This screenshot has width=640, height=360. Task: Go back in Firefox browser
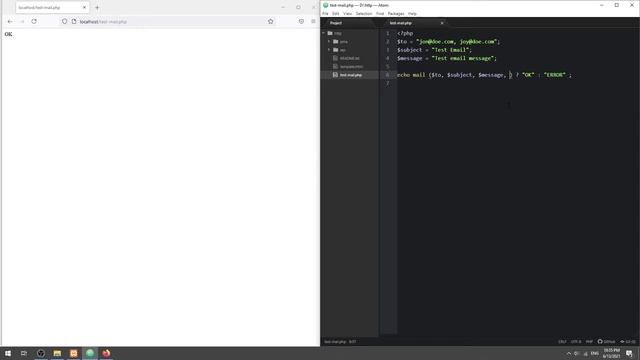[x=10, y=21]
